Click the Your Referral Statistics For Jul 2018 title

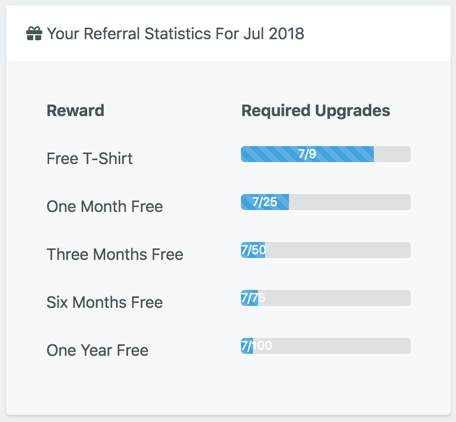176,34
